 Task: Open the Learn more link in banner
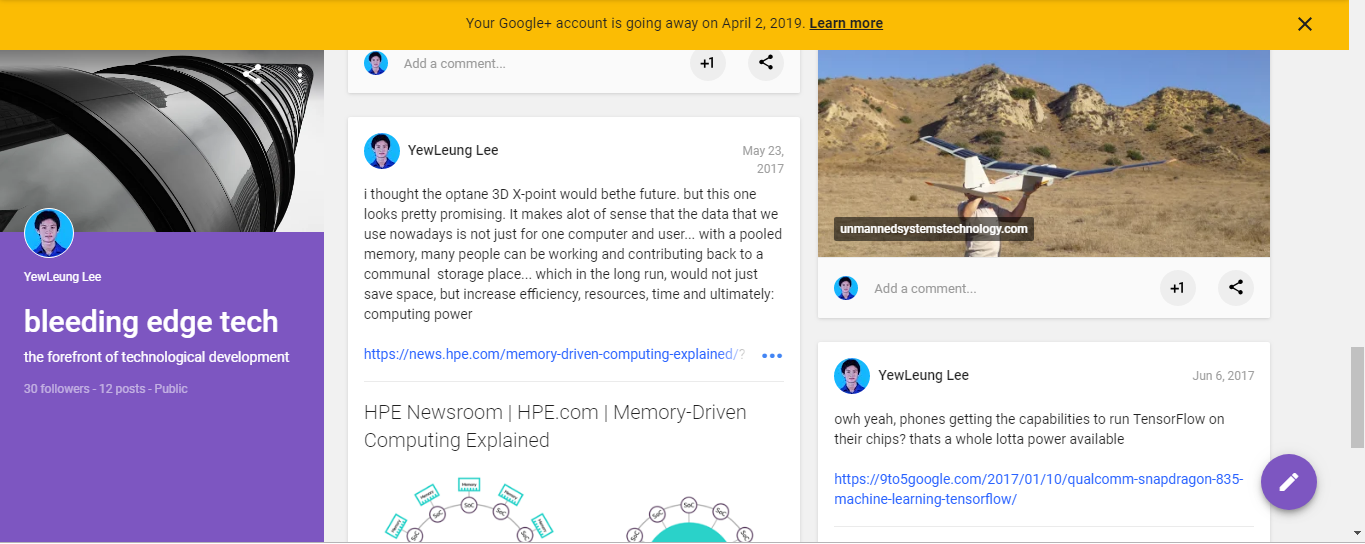846,23
